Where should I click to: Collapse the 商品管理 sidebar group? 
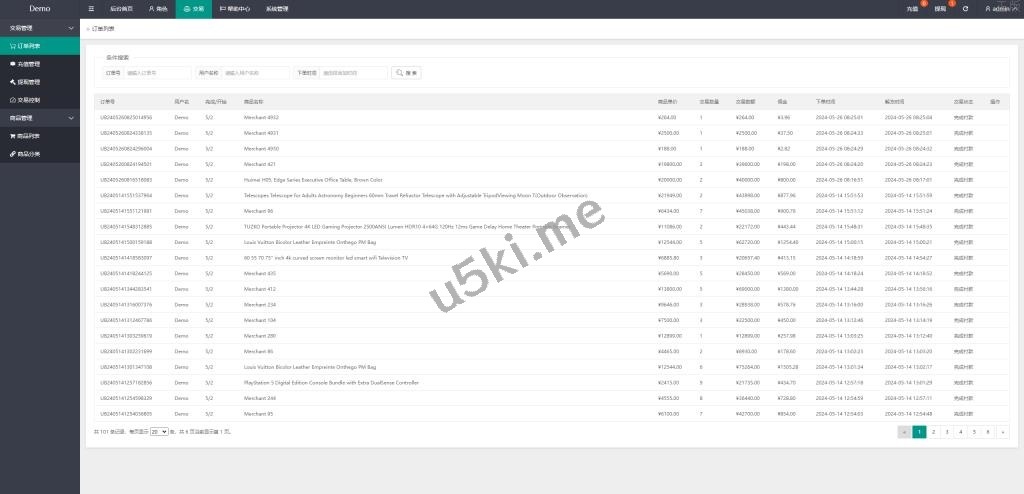coord(40,118)
